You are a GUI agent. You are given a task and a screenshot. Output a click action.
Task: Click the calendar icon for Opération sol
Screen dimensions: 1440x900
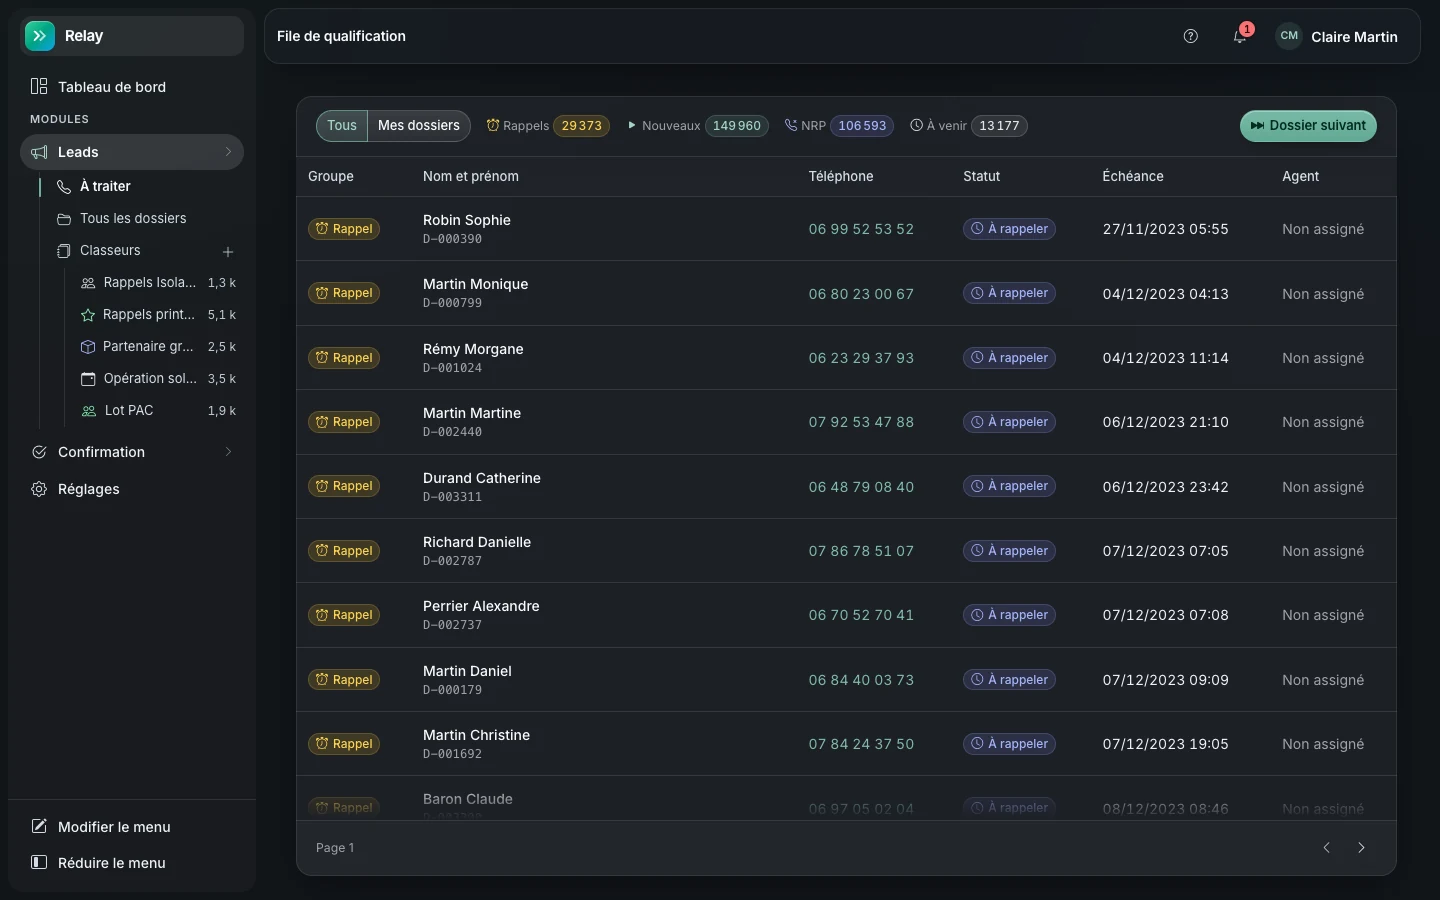[88, 379]
